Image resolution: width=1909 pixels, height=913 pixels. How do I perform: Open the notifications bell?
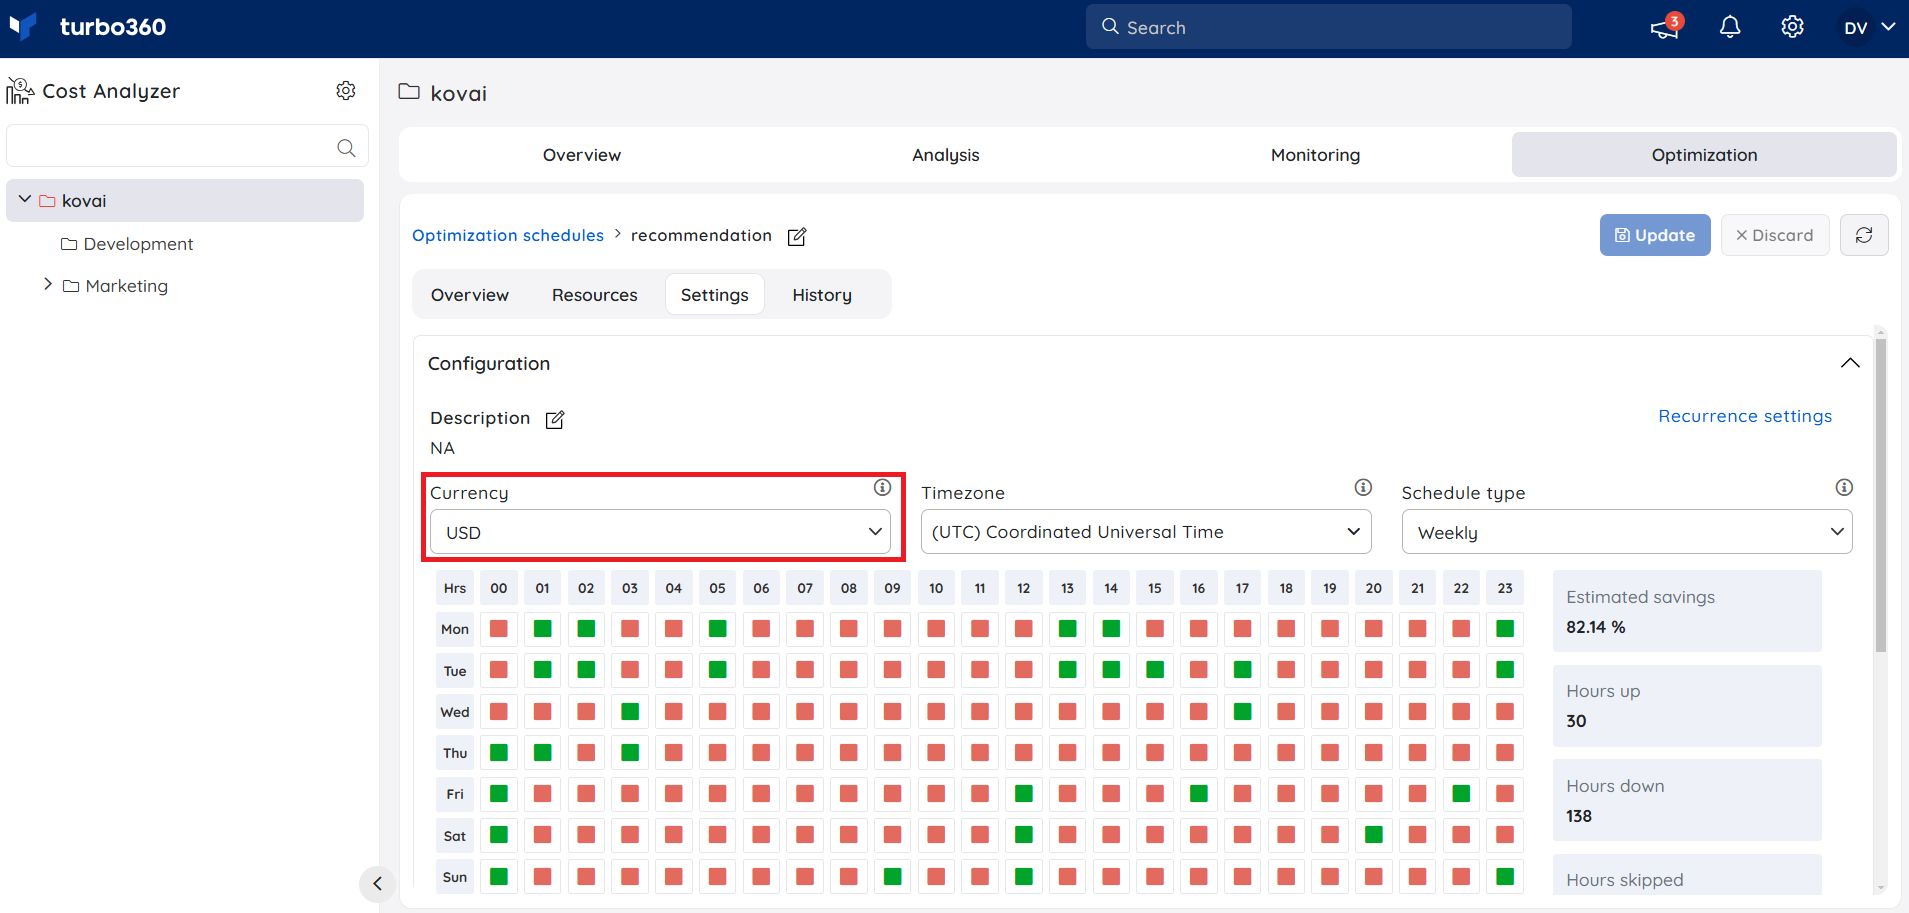(1730, 27)
